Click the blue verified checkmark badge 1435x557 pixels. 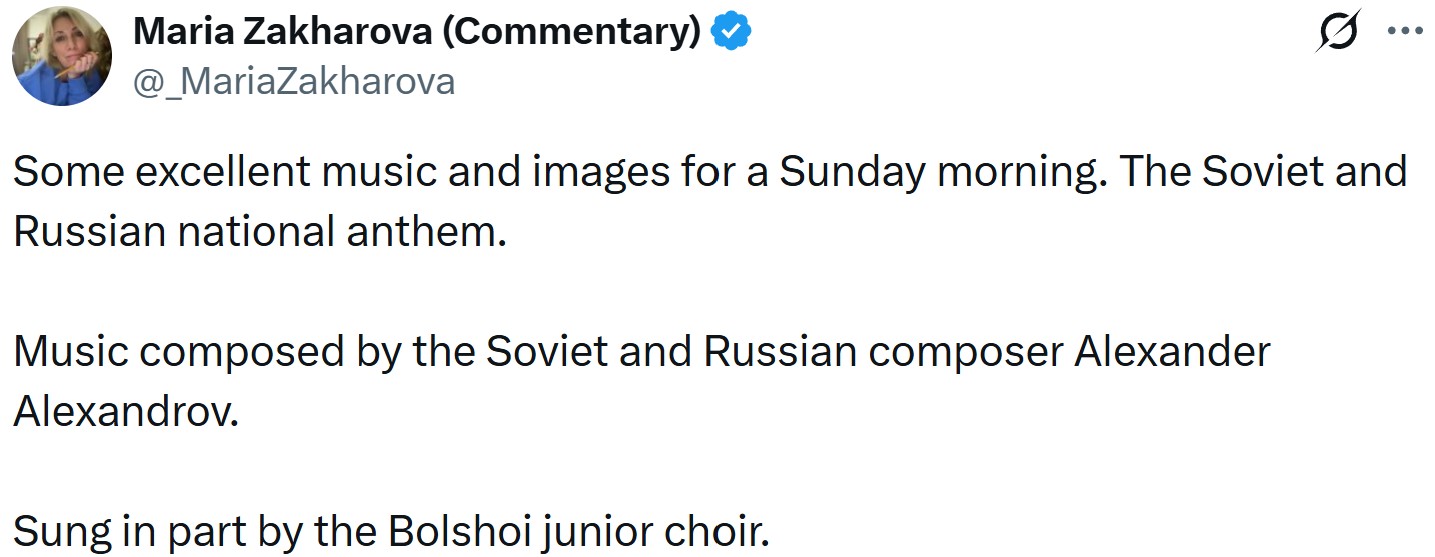click(731, 33)
